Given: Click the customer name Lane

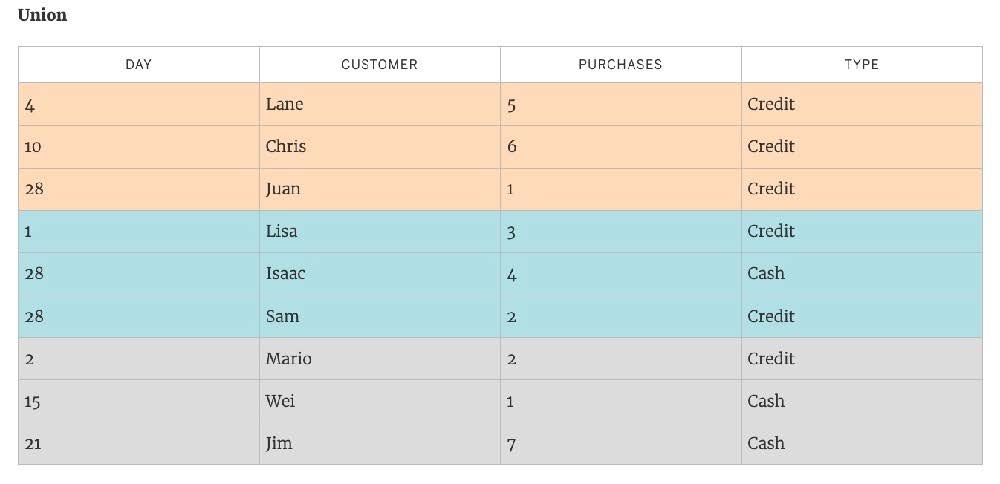Looking at the screenshot, I should [284, 104].
